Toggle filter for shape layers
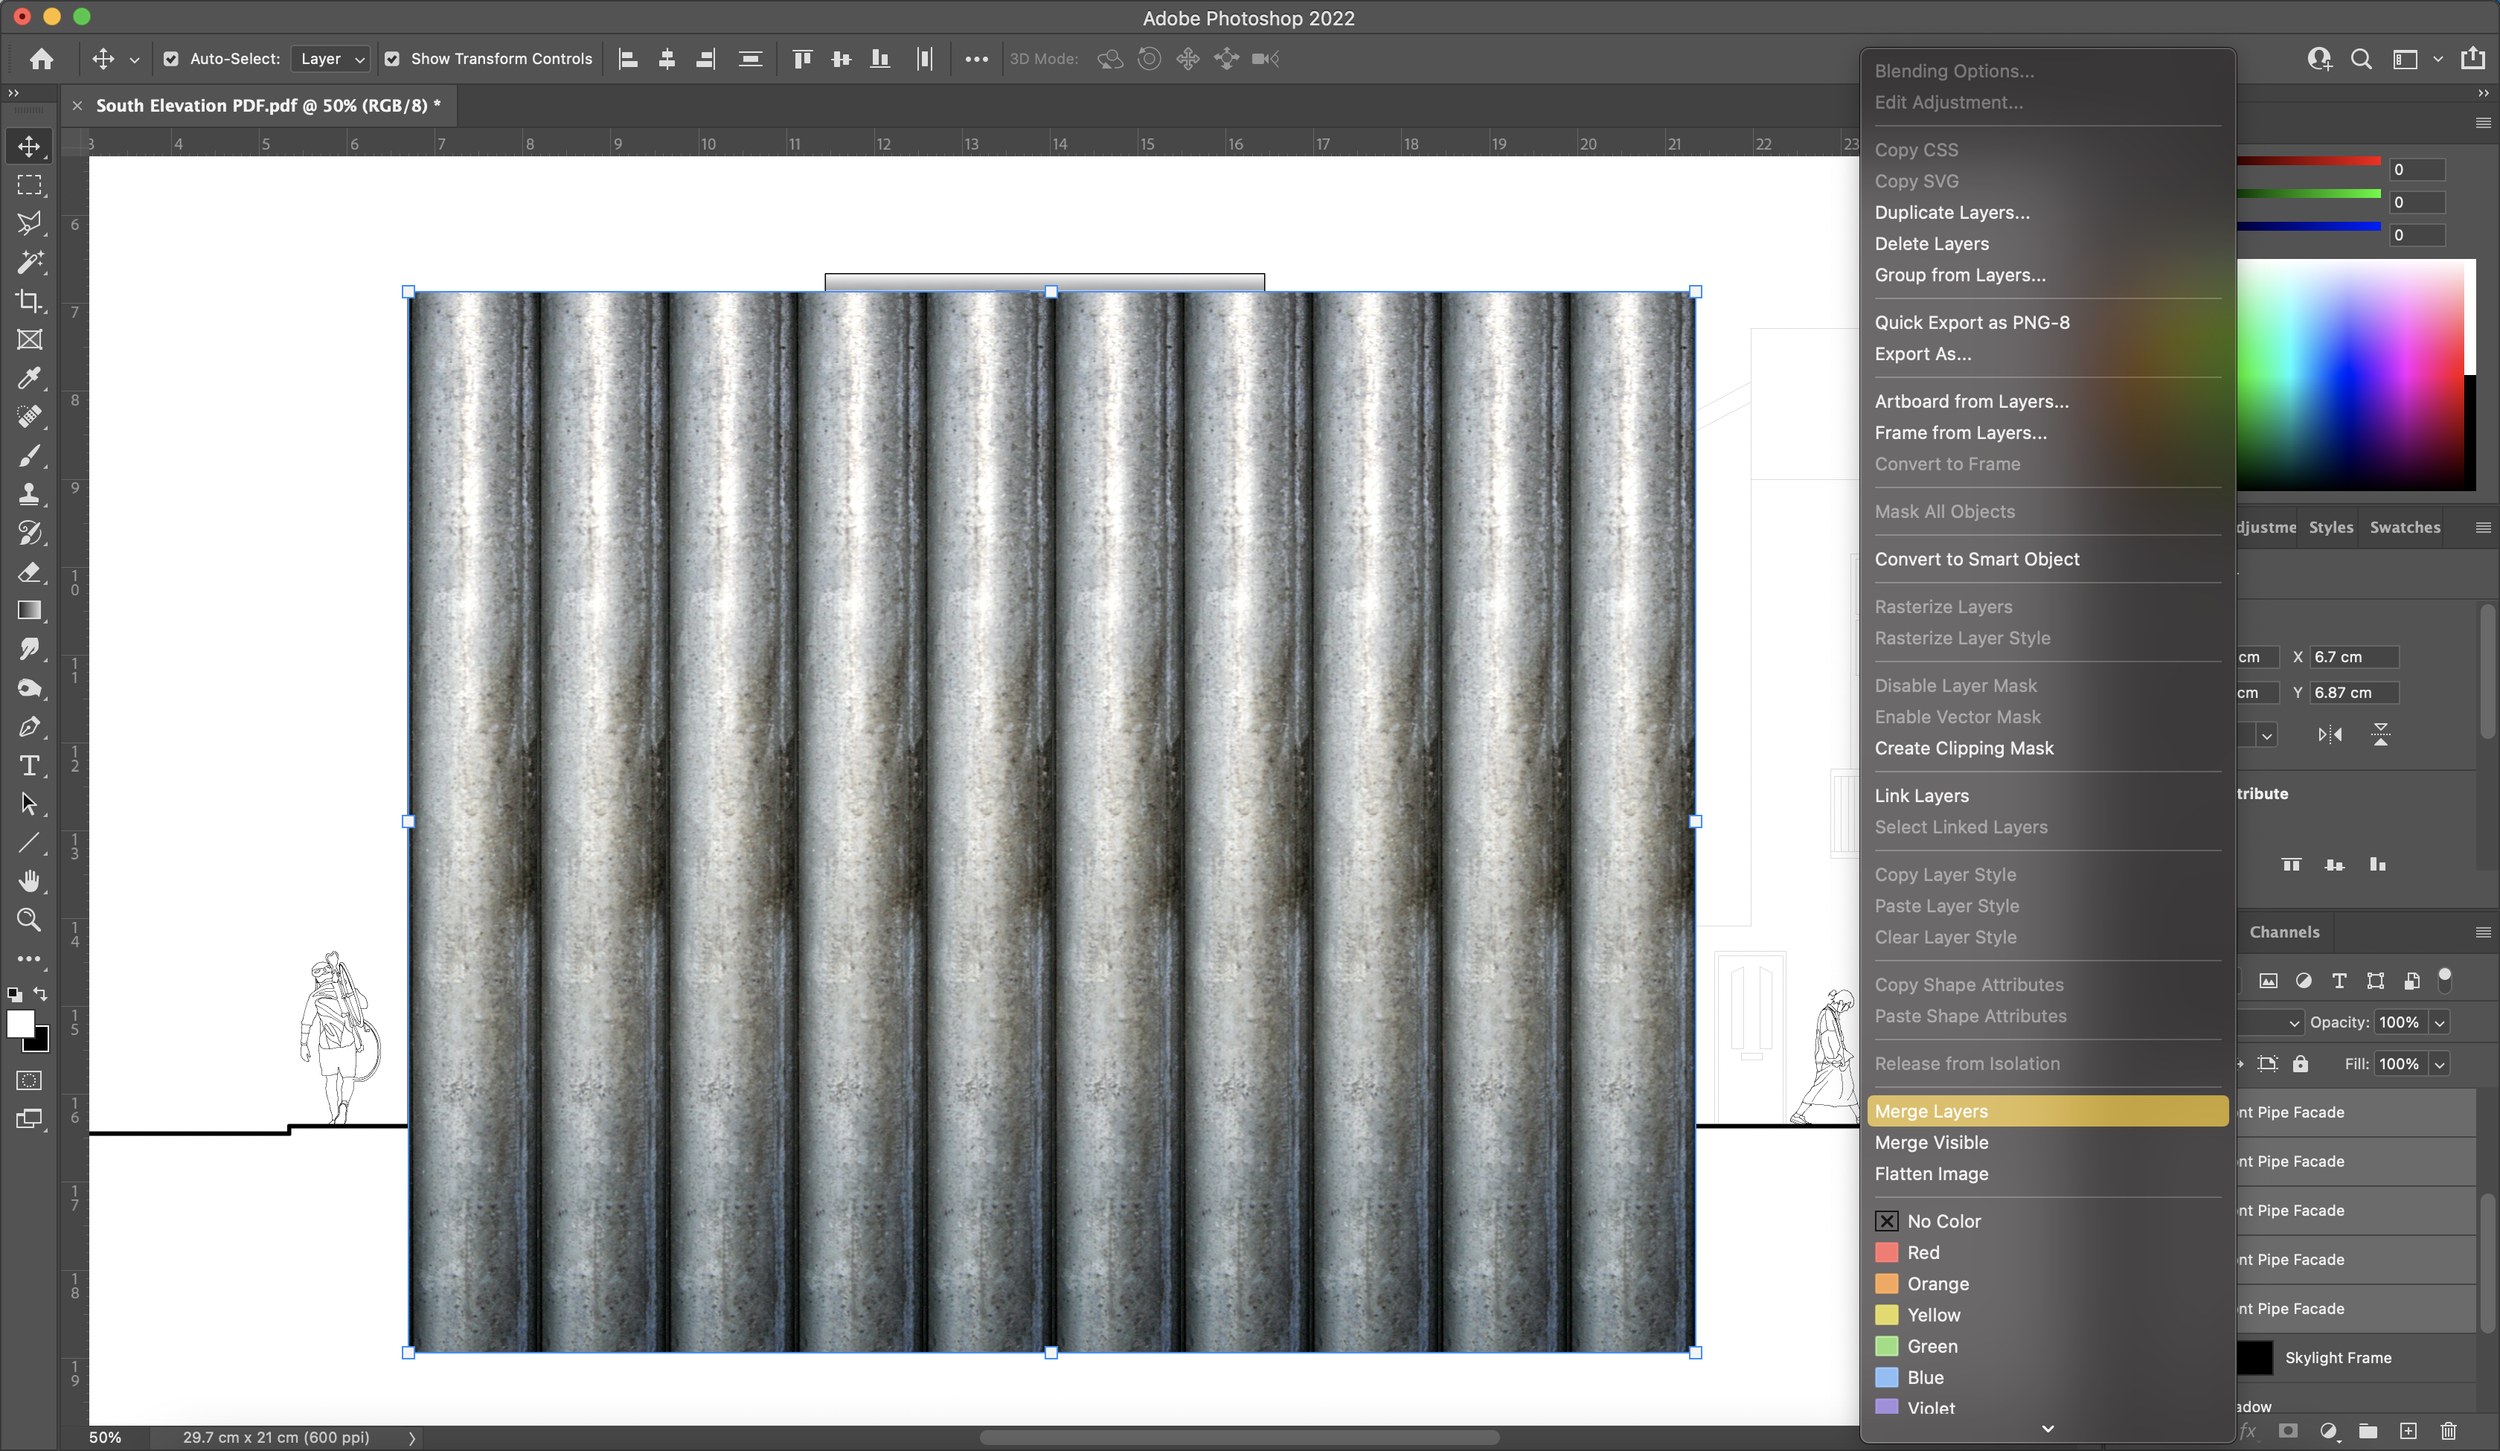 (x=2375, y=981)
